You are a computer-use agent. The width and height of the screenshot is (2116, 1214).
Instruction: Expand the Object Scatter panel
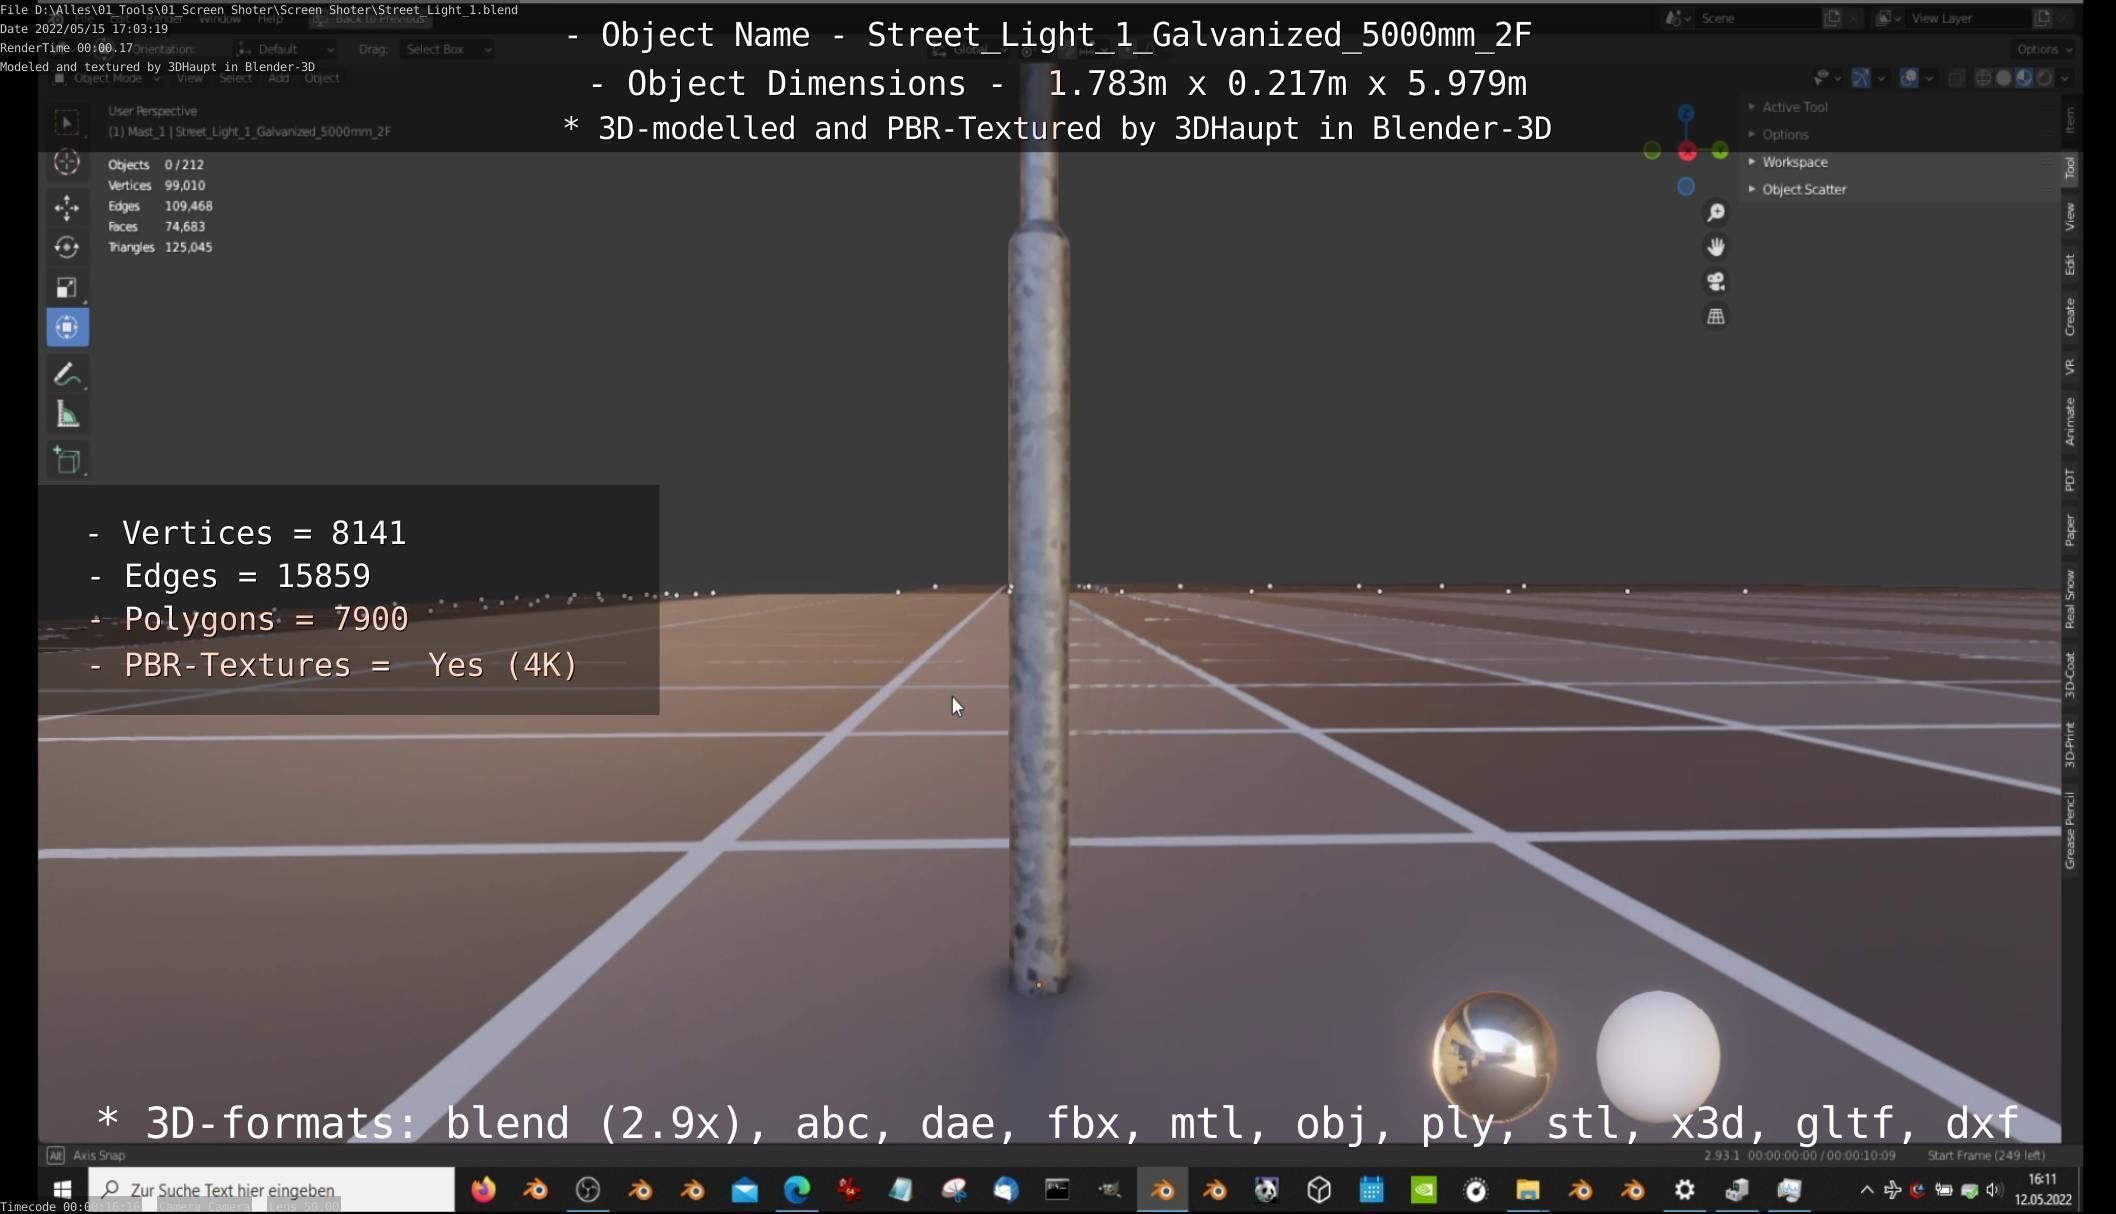(1803, 189)
